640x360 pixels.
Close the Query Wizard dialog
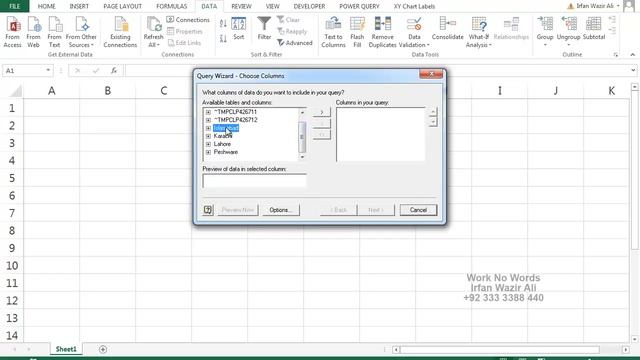tap(431, 74)
